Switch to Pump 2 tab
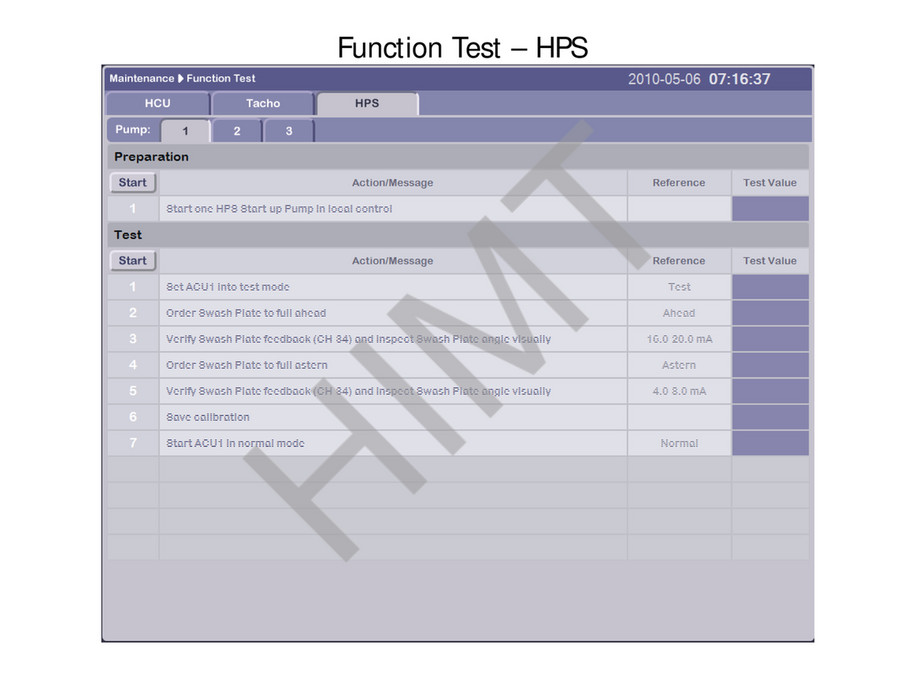 click(237, 131)
